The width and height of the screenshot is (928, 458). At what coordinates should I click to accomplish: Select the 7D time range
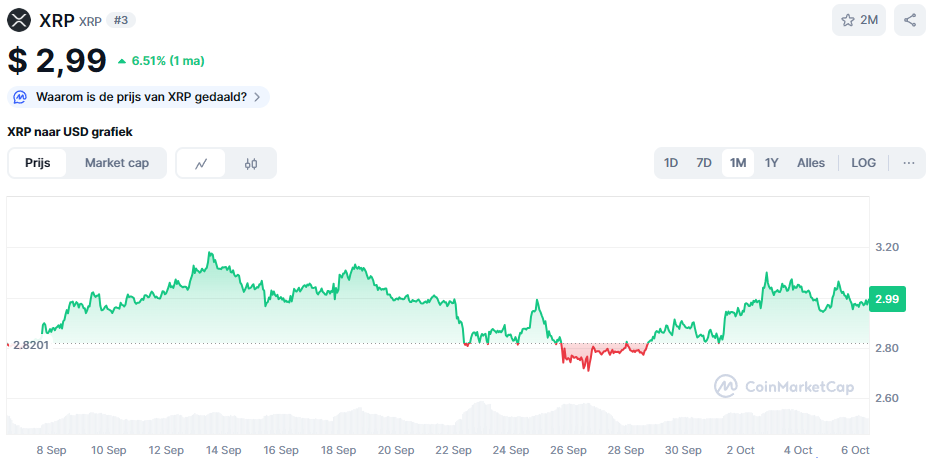tap(704, 163)
